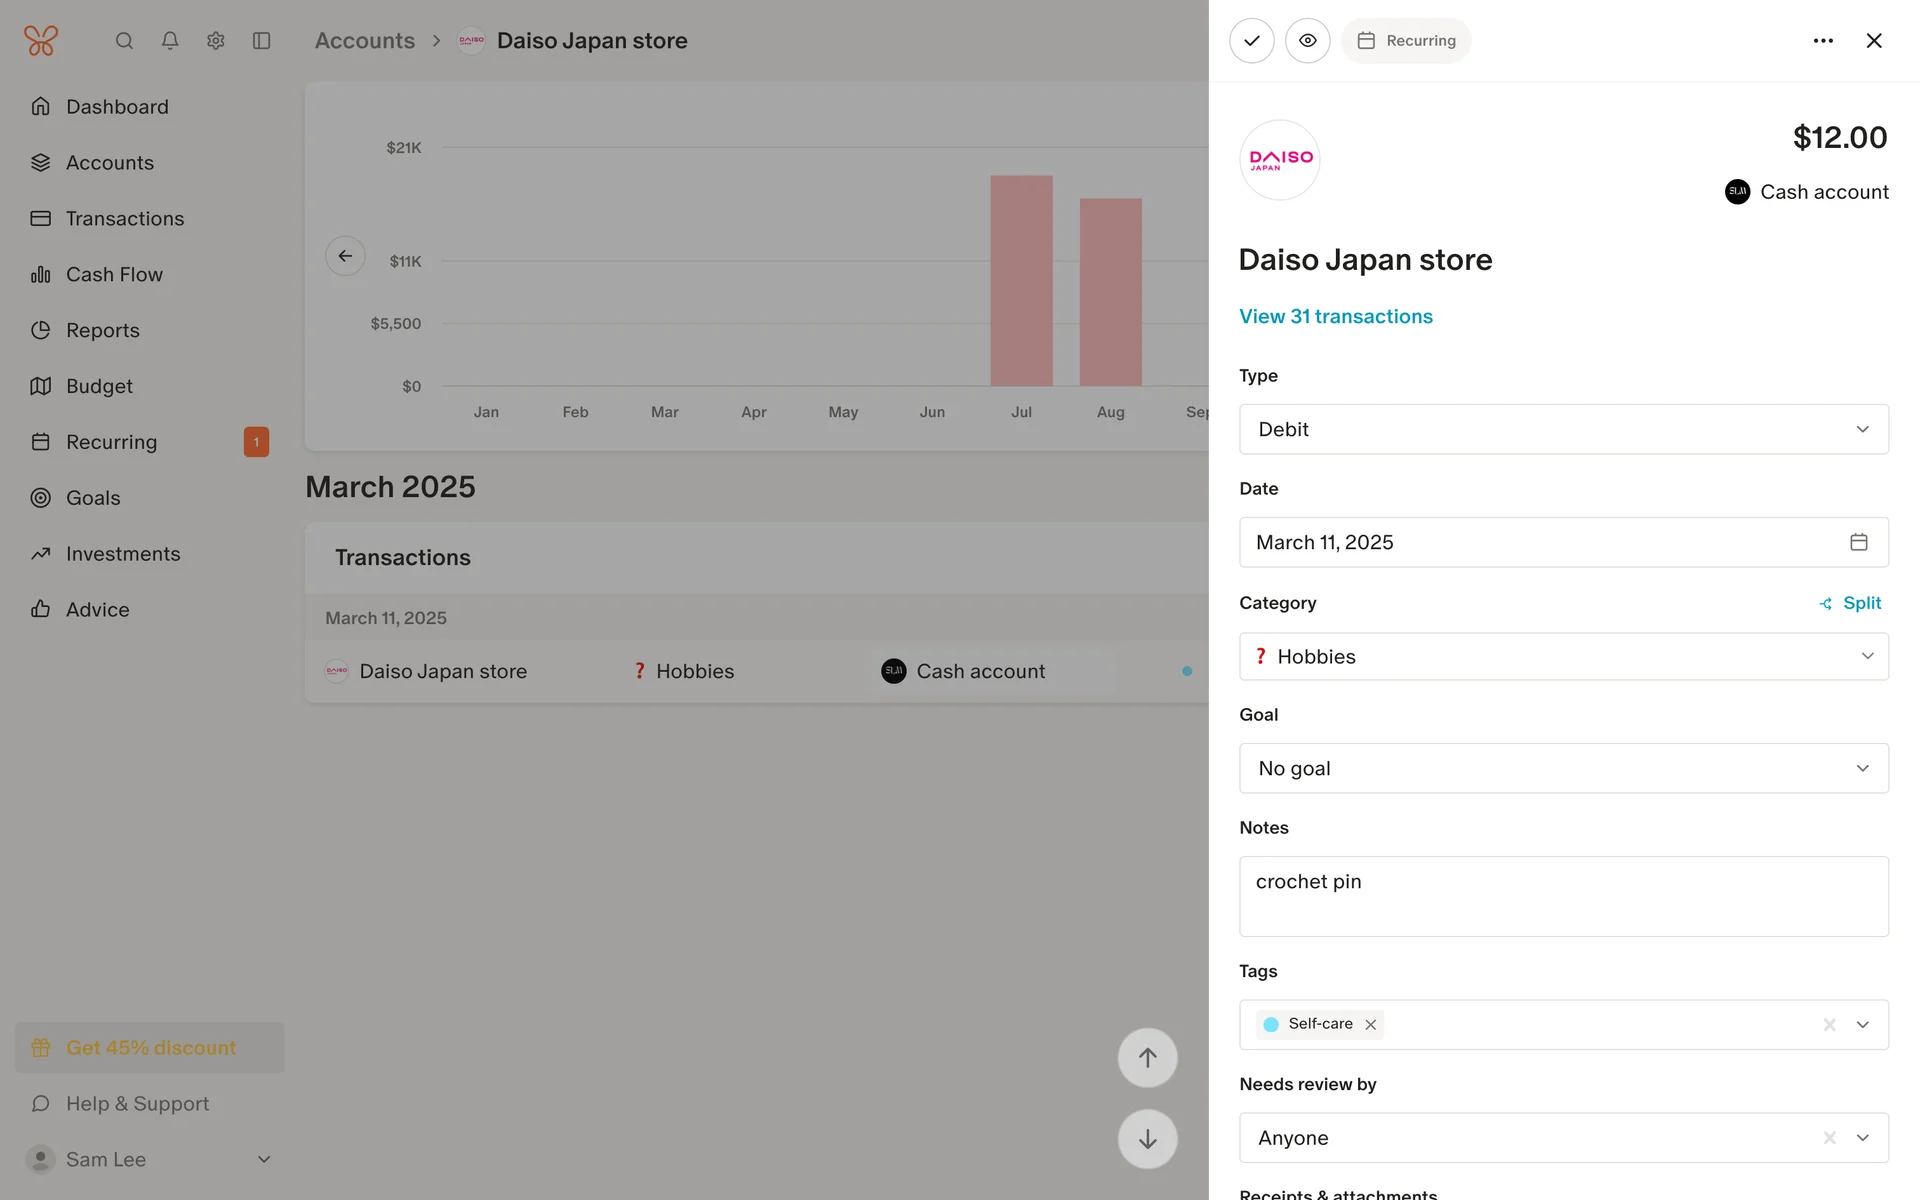Open the settings gear icon
The width and height of the screenshot is (1920, 1200).
[216, 41]
